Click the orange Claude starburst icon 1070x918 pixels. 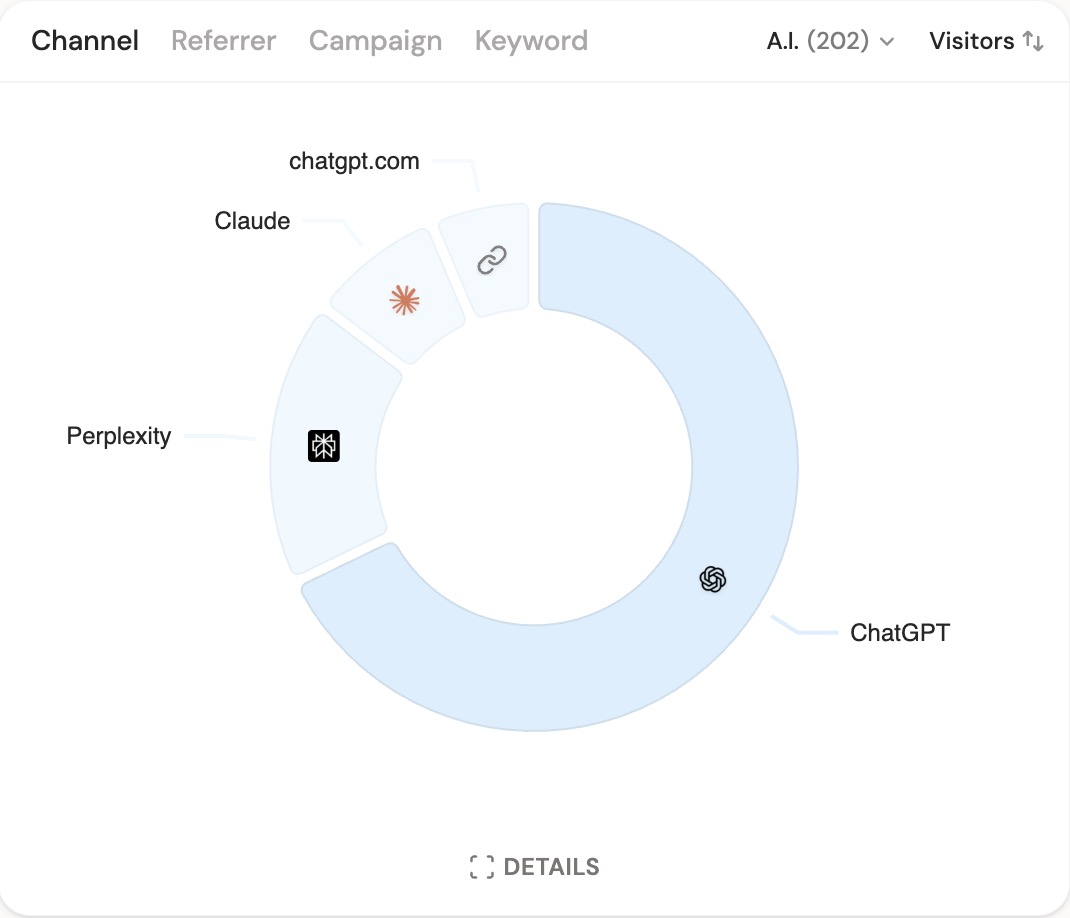(x=404, y=300)
